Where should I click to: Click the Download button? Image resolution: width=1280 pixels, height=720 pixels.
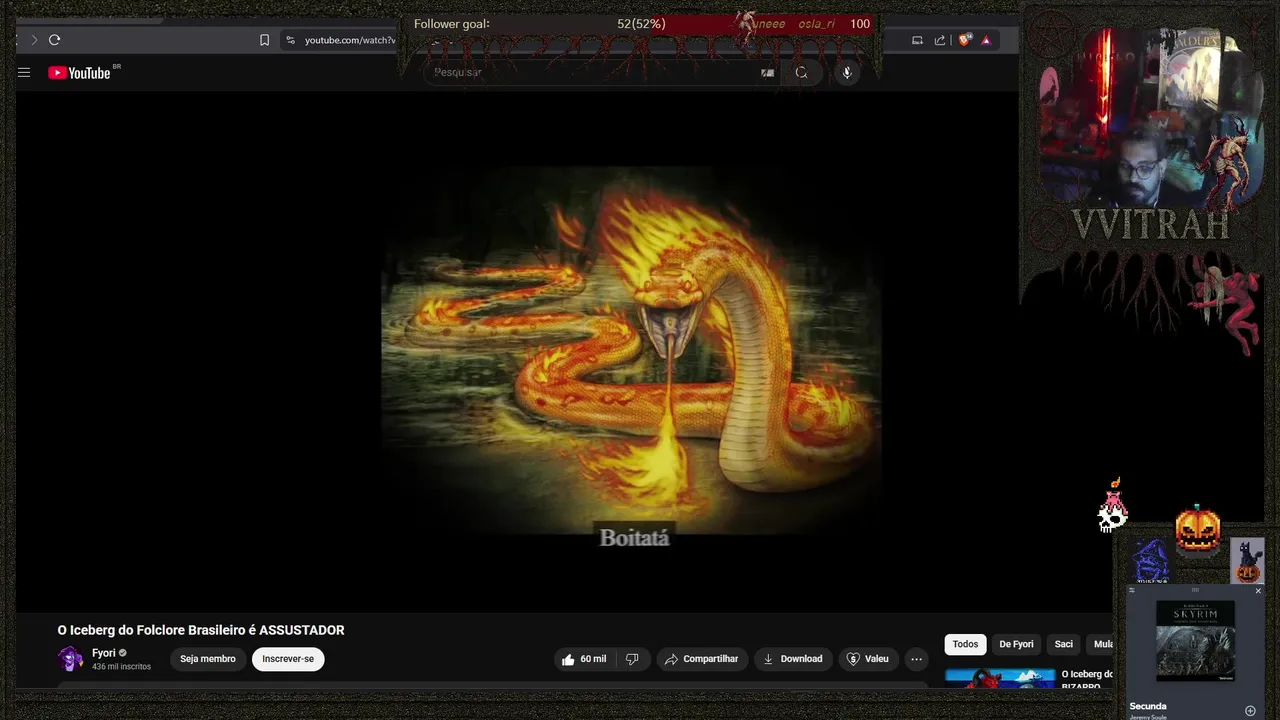[792, 659]
